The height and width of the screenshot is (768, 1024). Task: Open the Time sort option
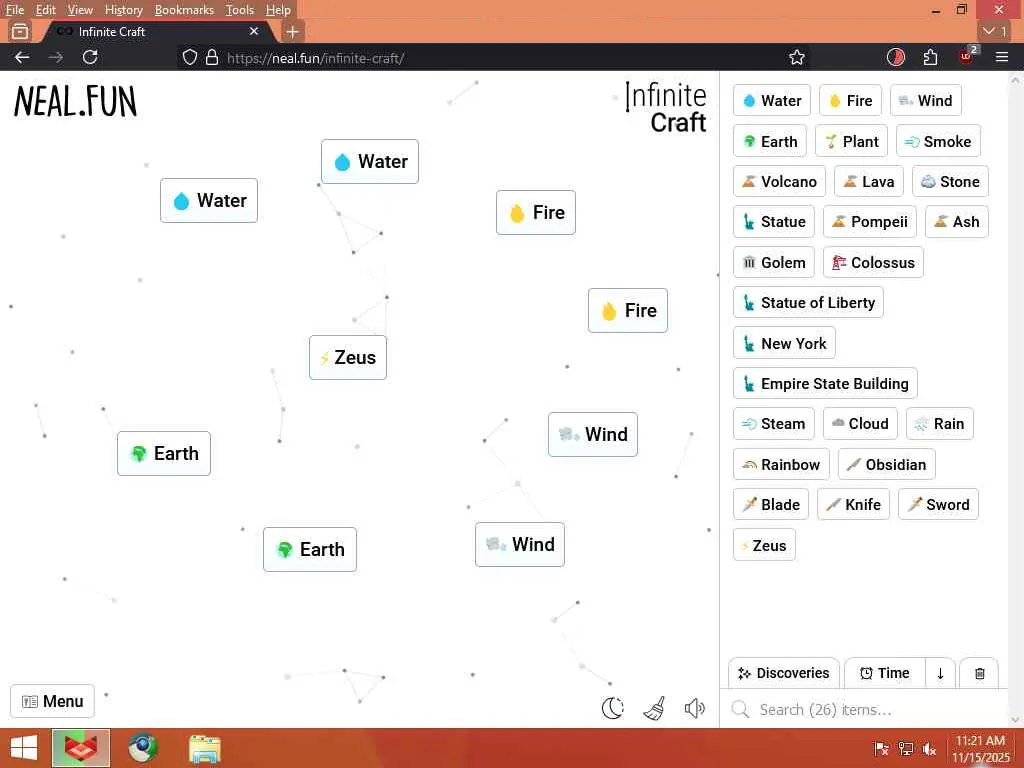885,673
